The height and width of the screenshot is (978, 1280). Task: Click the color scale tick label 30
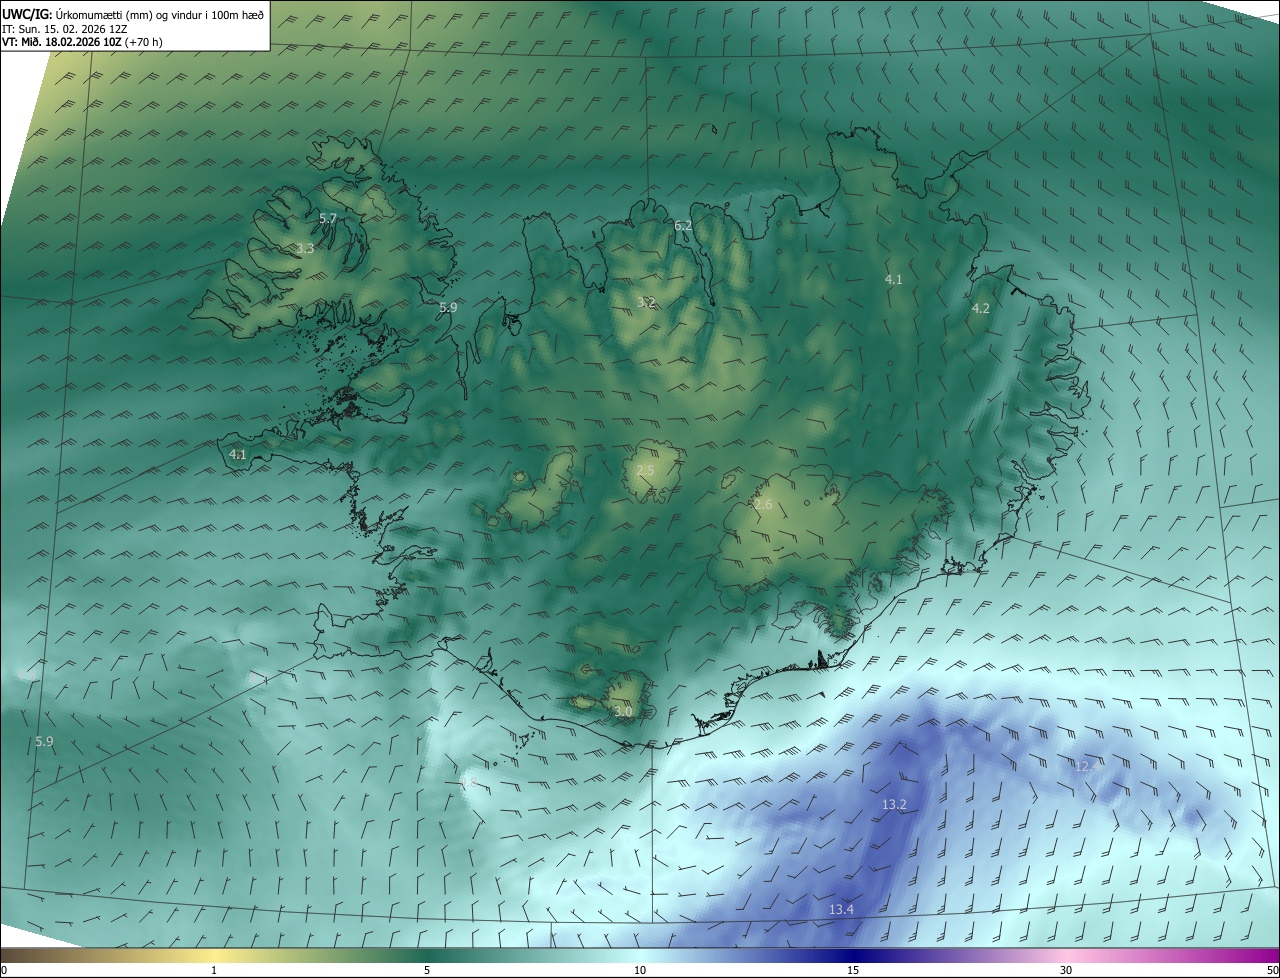pyautogui.click(x=1066, y=970)
